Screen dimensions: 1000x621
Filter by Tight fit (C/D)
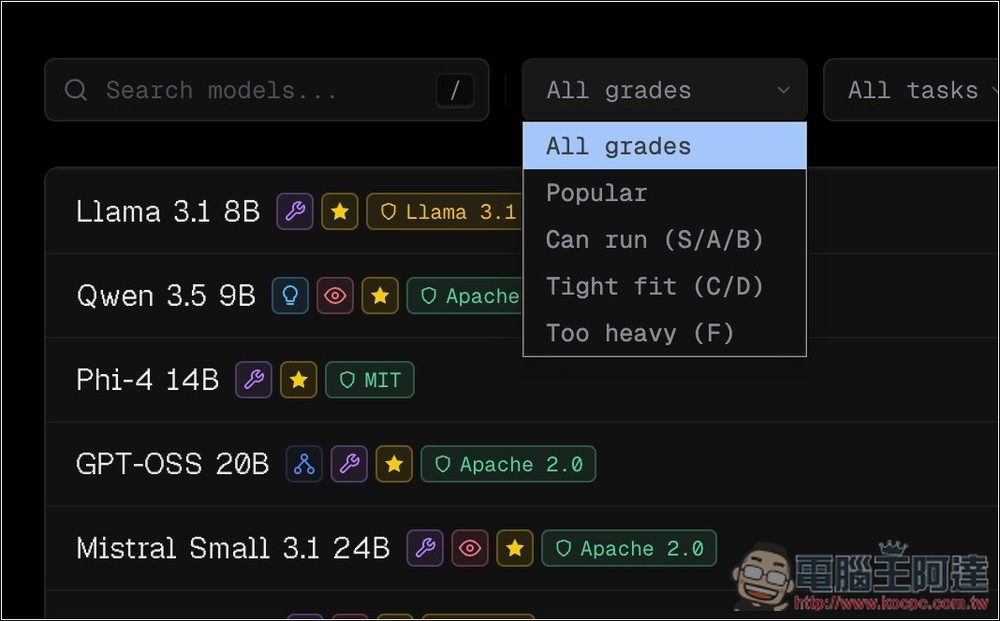click(x=664, y=286)
